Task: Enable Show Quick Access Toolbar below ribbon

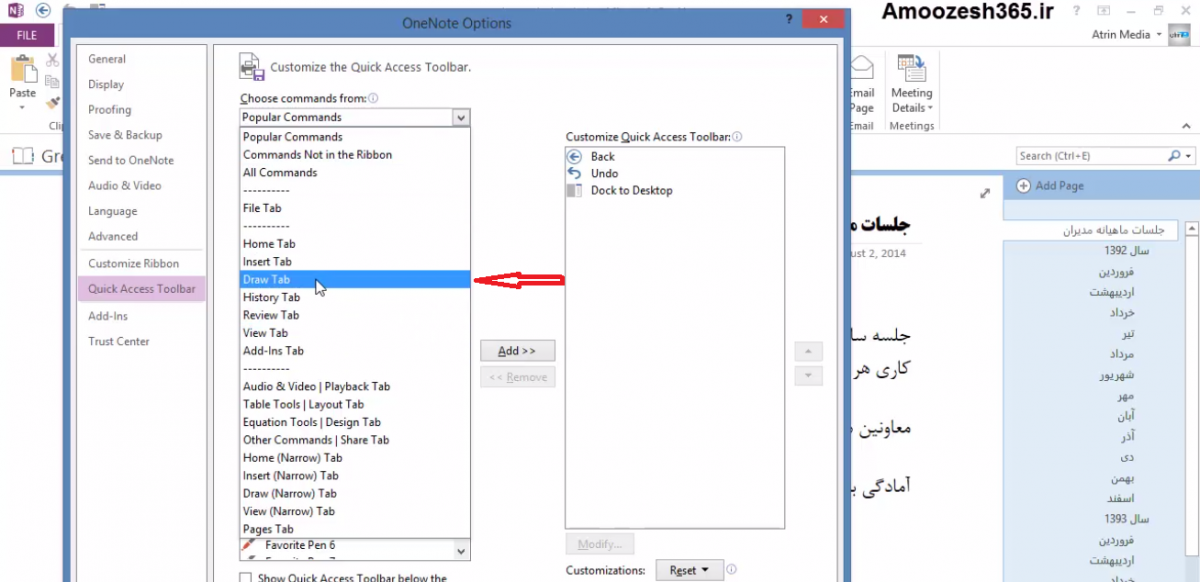Action: coord(246,577)
